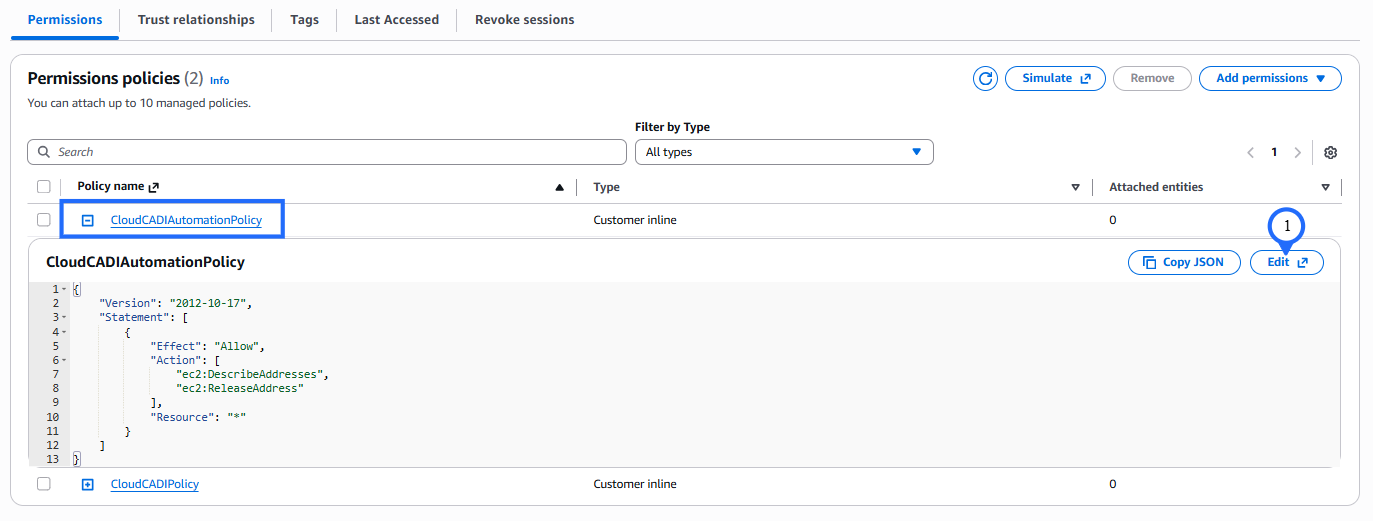Open Filter by Type dropdown
1373x521 pixels.
[784, 152]
